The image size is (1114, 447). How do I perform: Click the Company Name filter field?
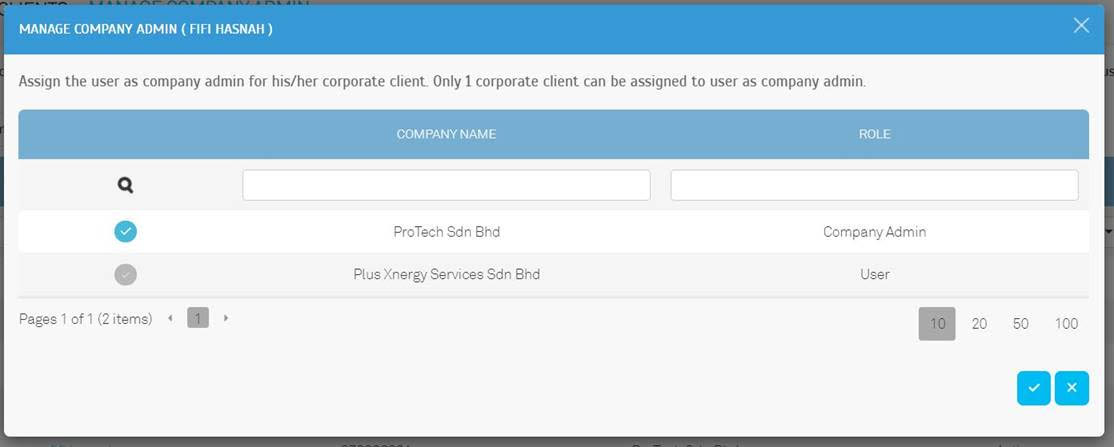[446, 185]
